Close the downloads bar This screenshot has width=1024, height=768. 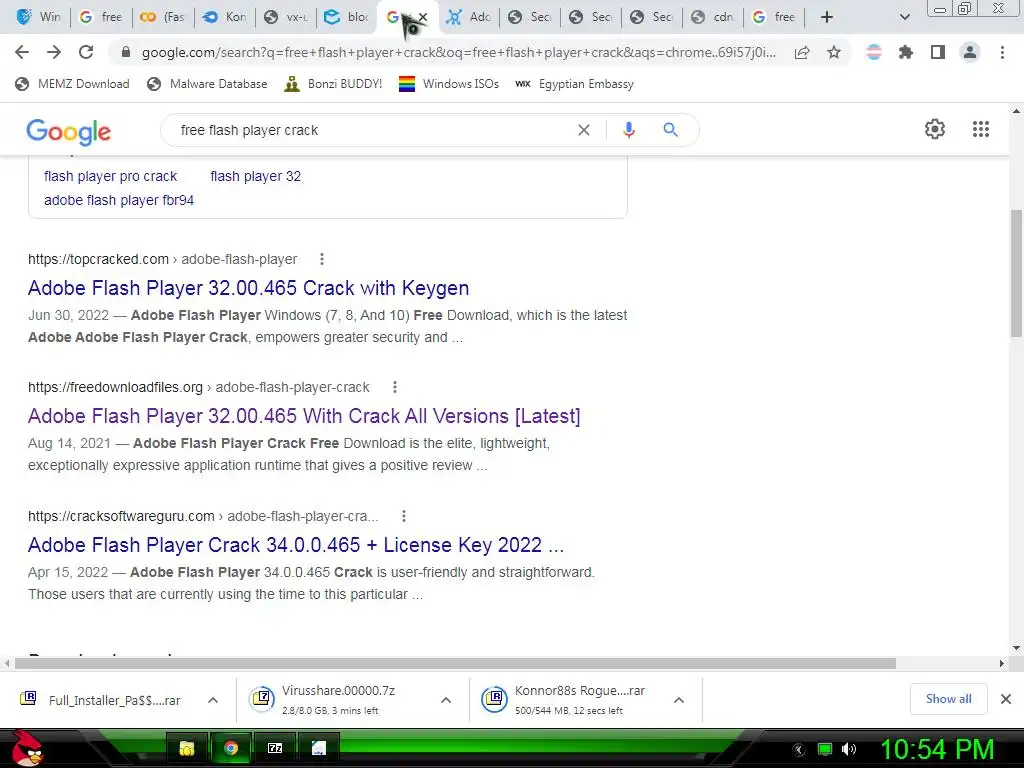tap(1006, 699)
